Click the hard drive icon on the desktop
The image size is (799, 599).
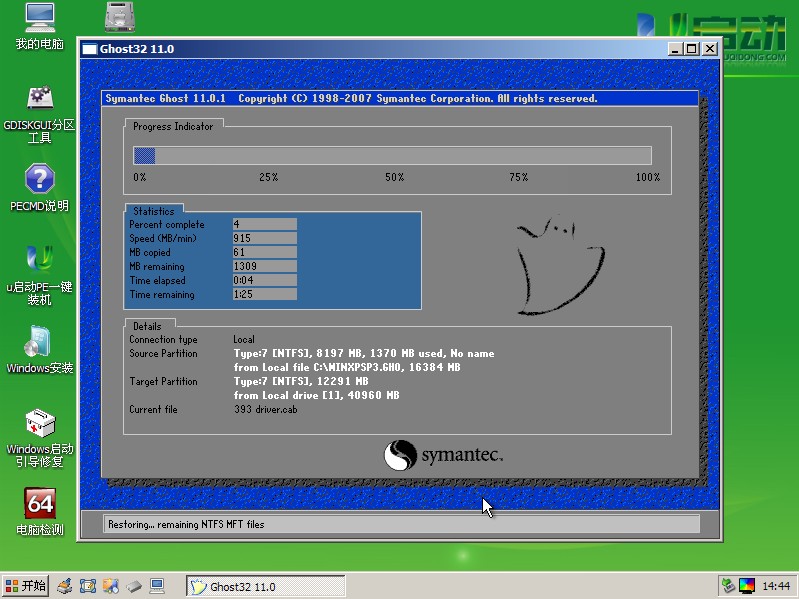120,17
